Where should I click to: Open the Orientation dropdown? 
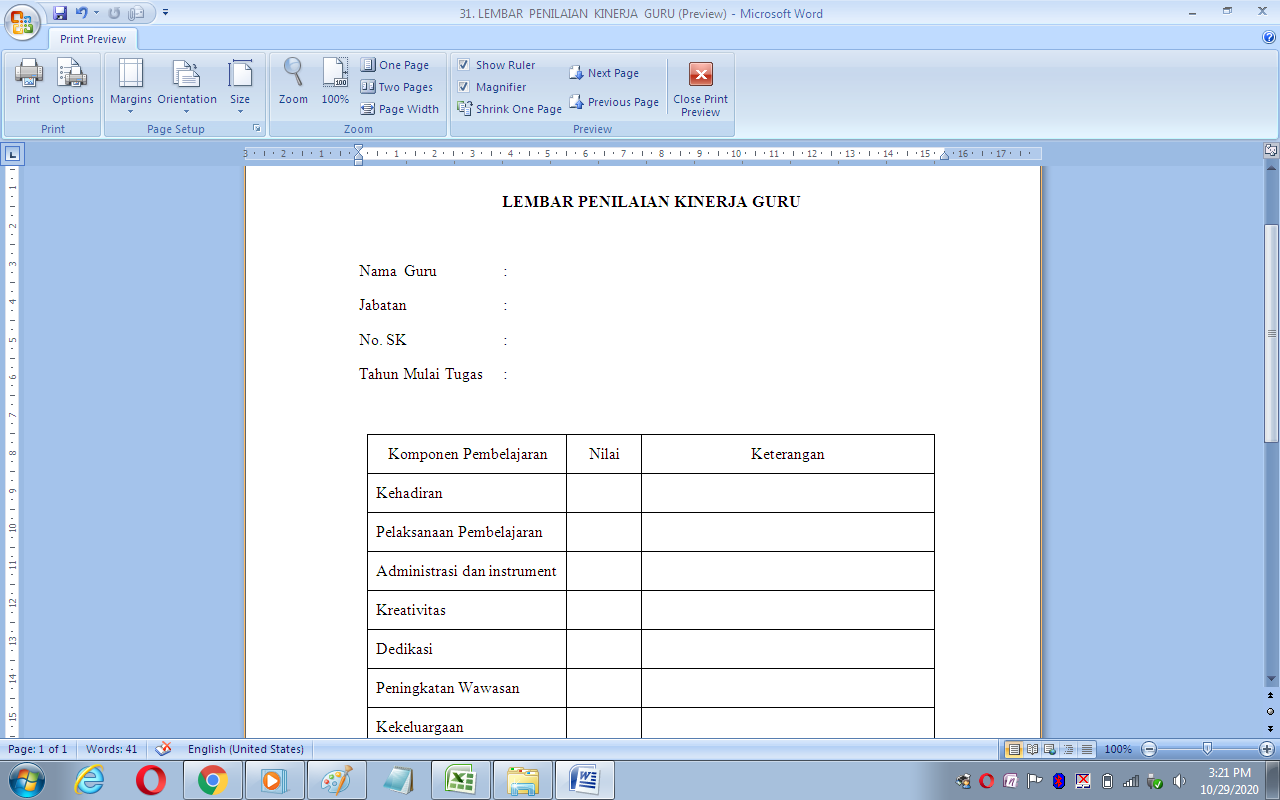187,84
